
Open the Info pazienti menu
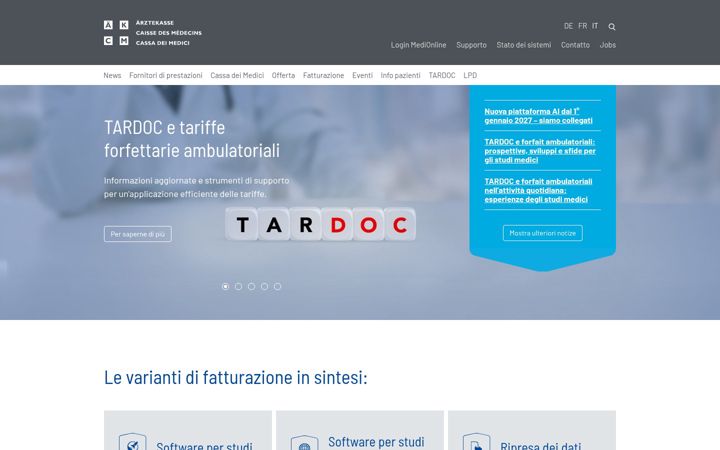point(400,75)
